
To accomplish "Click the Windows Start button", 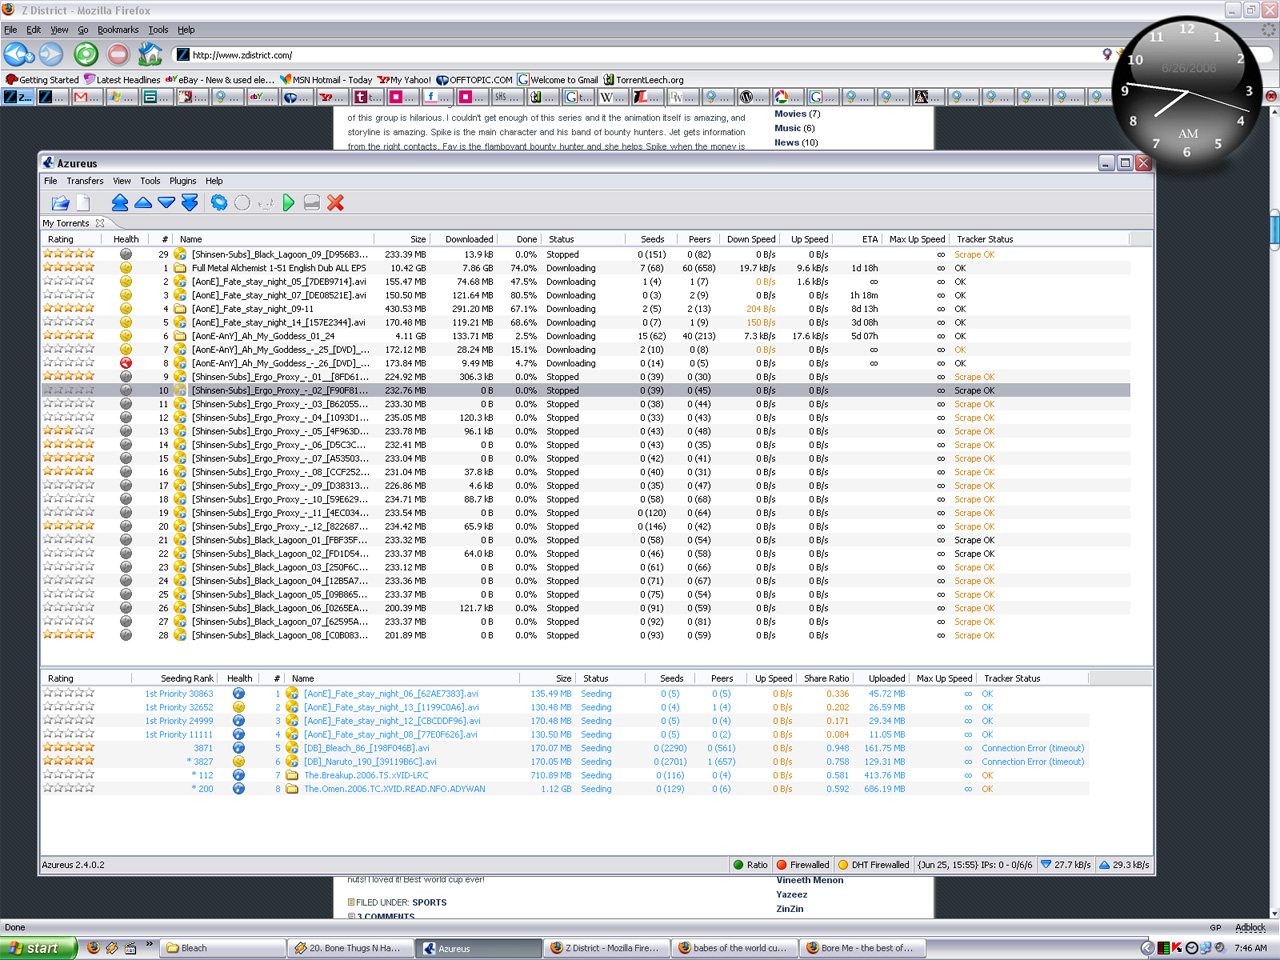I will coord(36,948).
